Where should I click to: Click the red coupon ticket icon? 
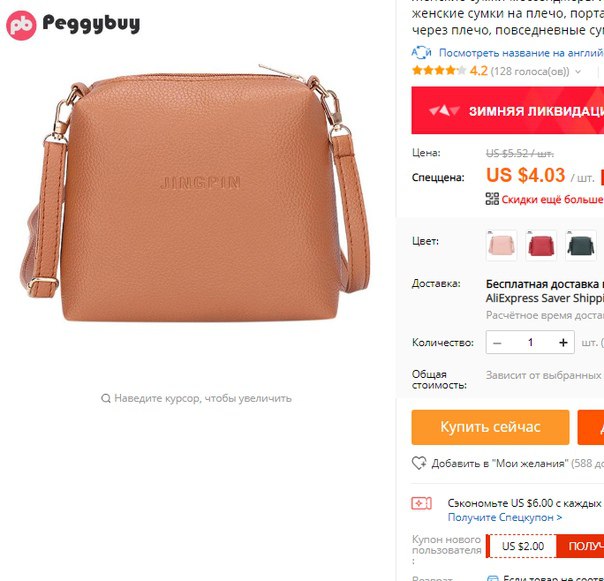pyautogui.click(x=421, y=503)
